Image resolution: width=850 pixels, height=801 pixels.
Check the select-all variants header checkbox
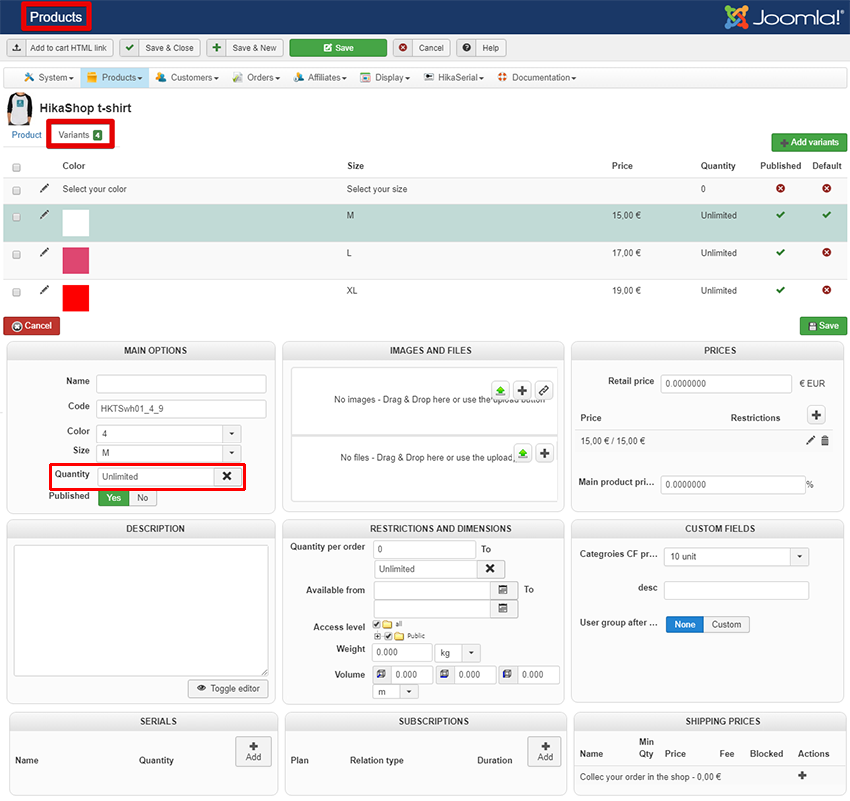[16, 167]
